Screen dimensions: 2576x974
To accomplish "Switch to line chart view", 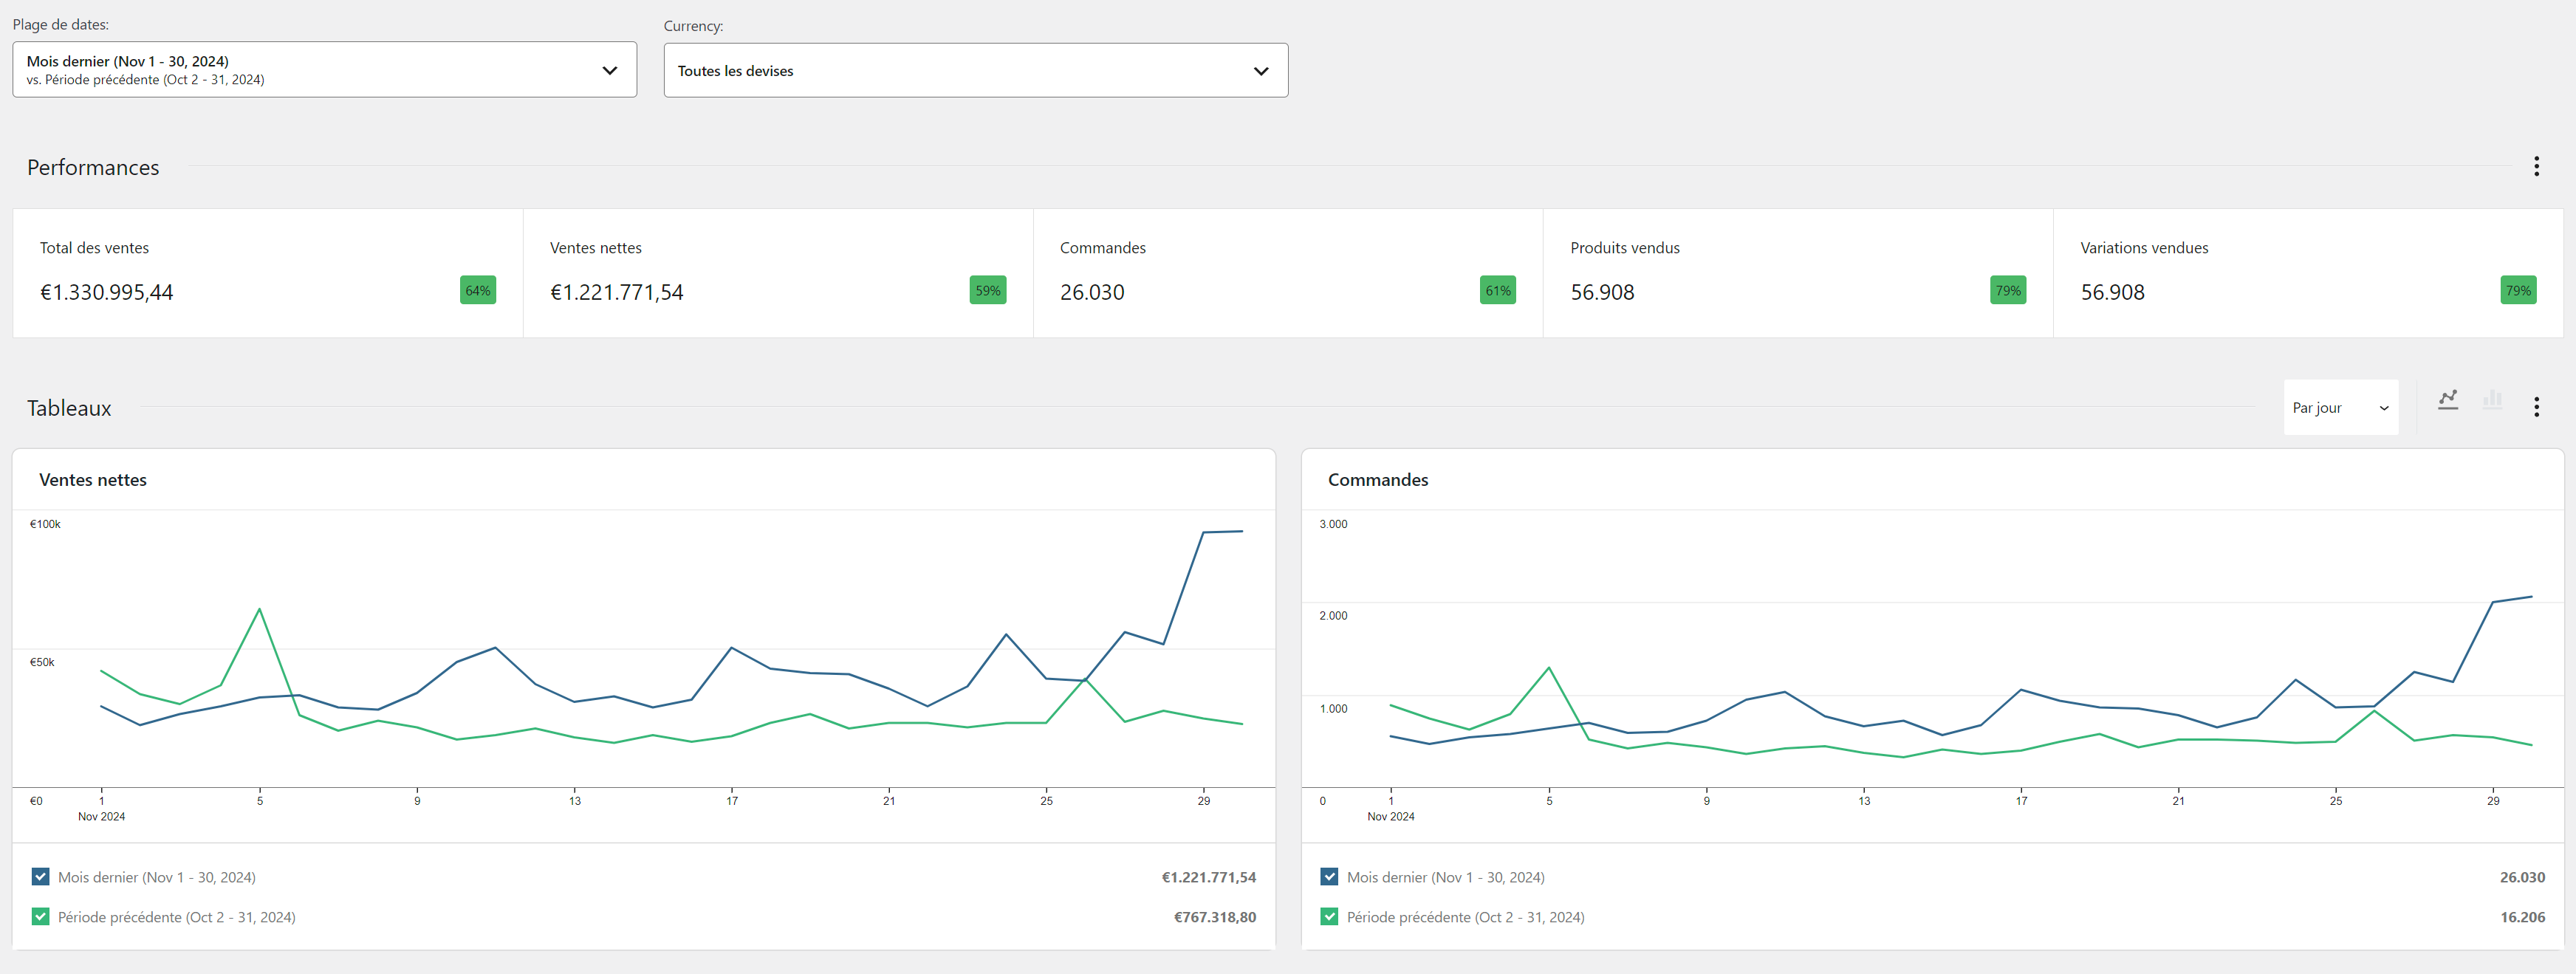I will point(2447,400).
